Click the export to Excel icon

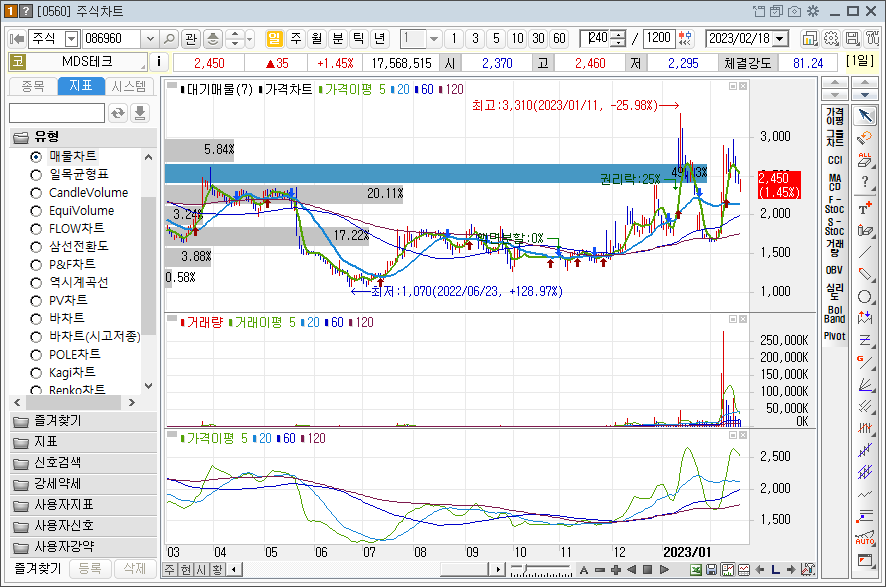(x=697, y=569)
